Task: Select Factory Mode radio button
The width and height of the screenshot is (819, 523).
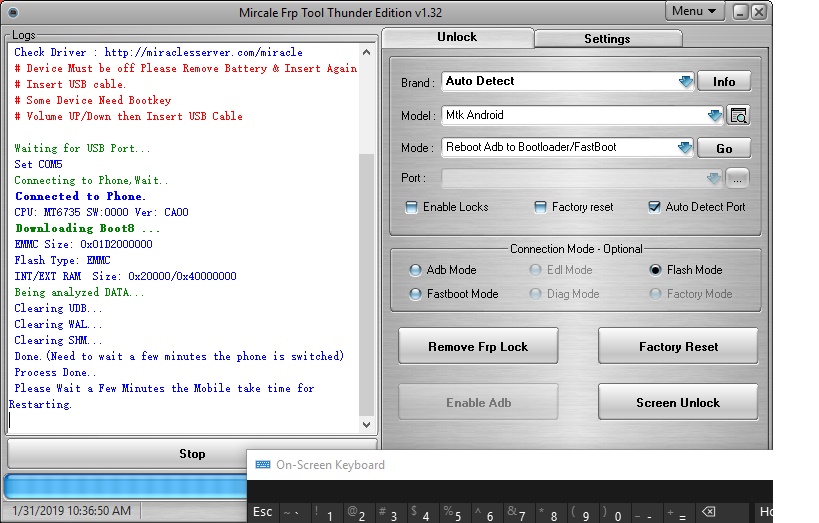Action: [x=655, y=294]
